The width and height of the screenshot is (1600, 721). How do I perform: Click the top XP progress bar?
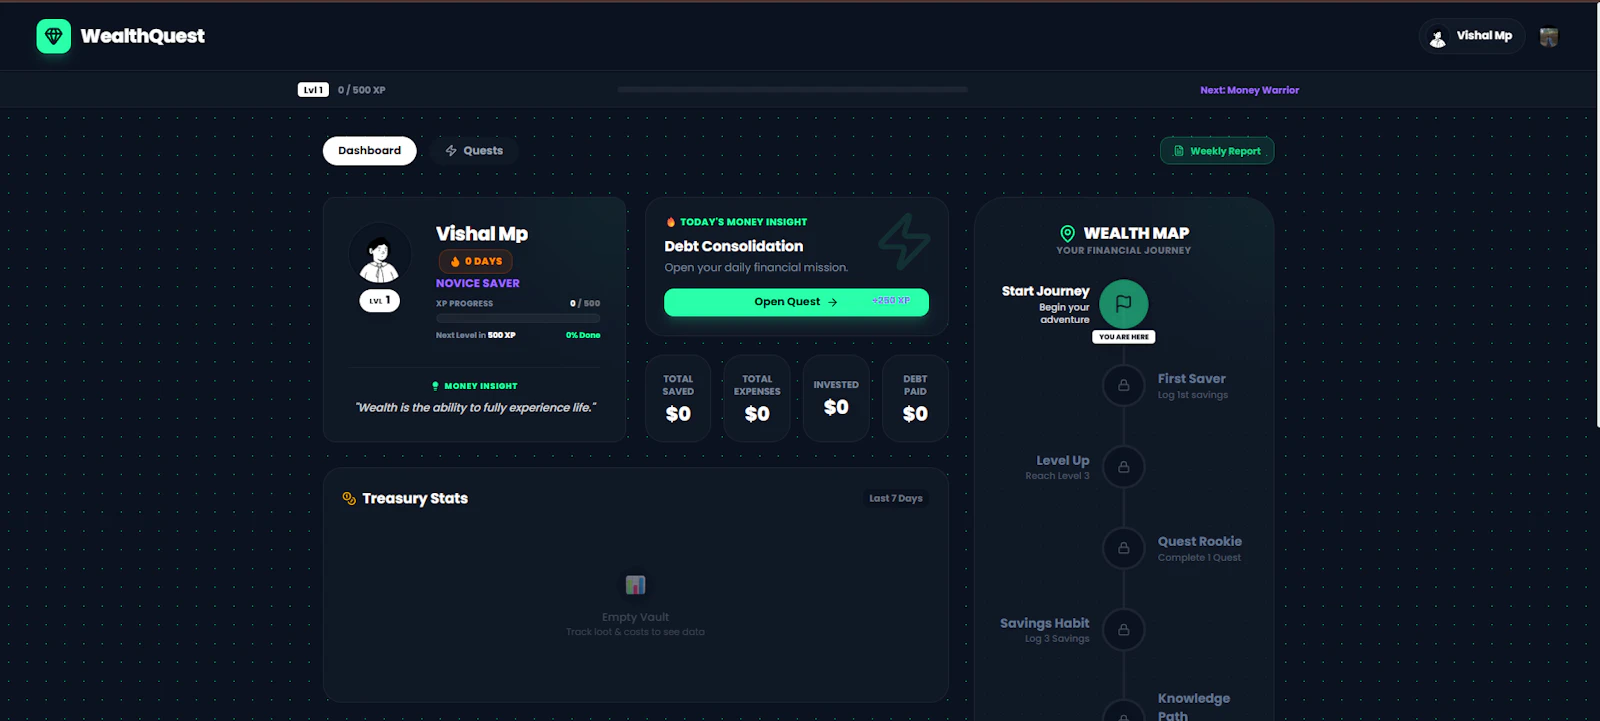point(792,90)
